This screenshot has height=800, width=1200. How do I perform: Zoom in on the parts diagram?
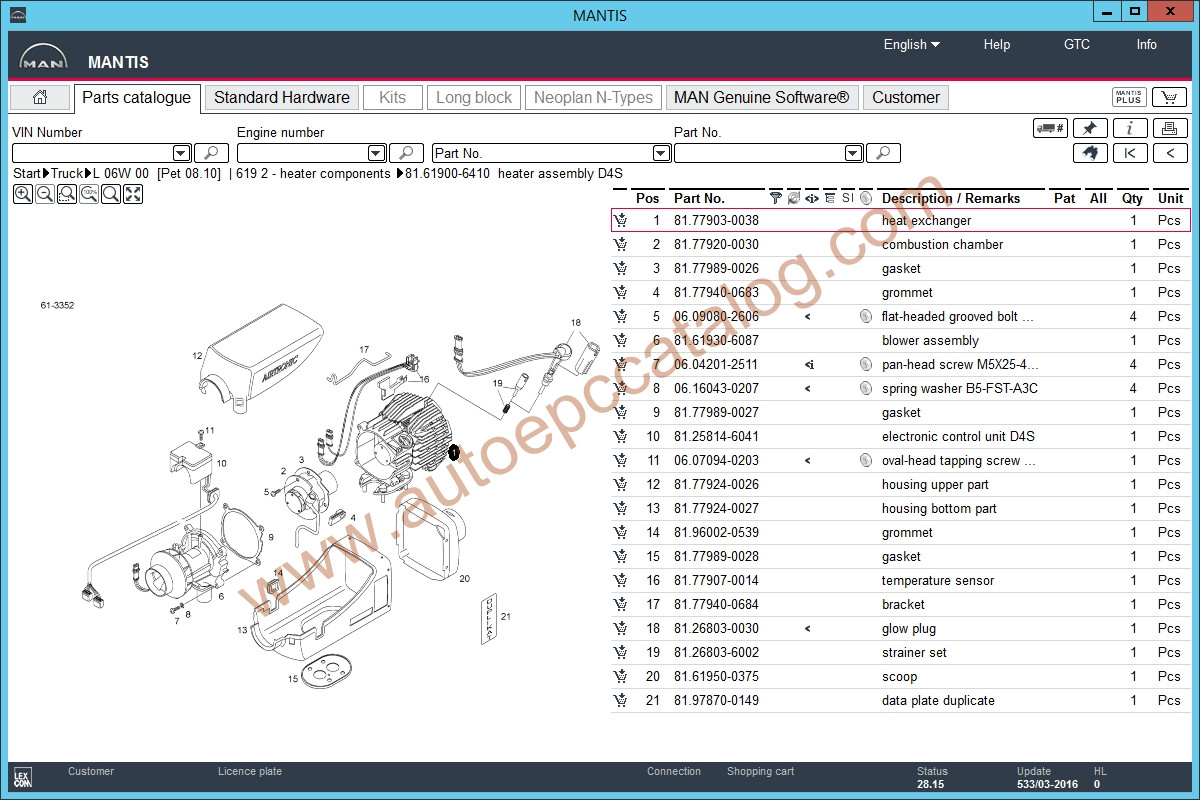click(x=22, y=194)
